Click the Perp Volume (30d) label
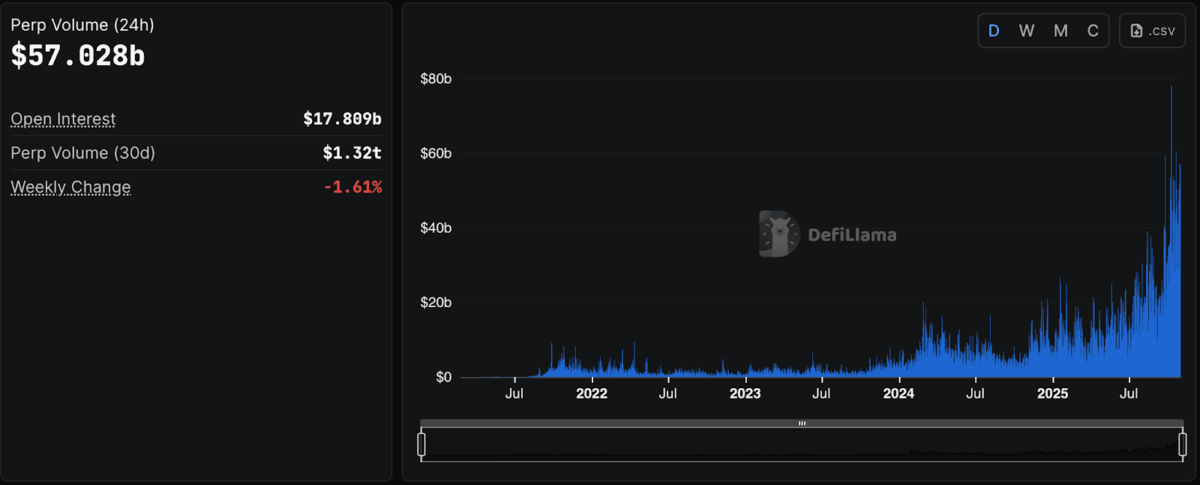 click(x=83, y=153)
